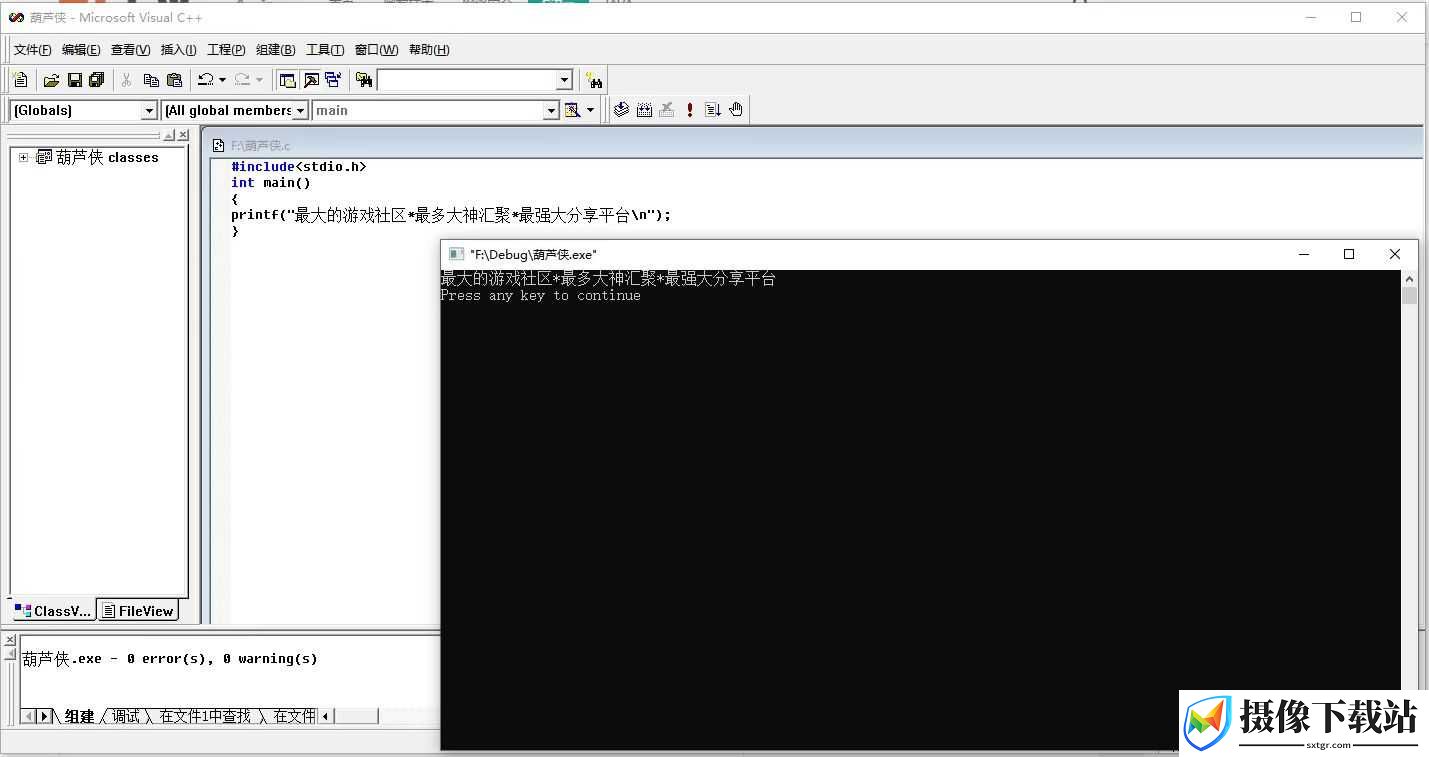The height and width of the screenshot is (757, 1429).
Task: Click the int main() line
Action: tap(271, 183)
